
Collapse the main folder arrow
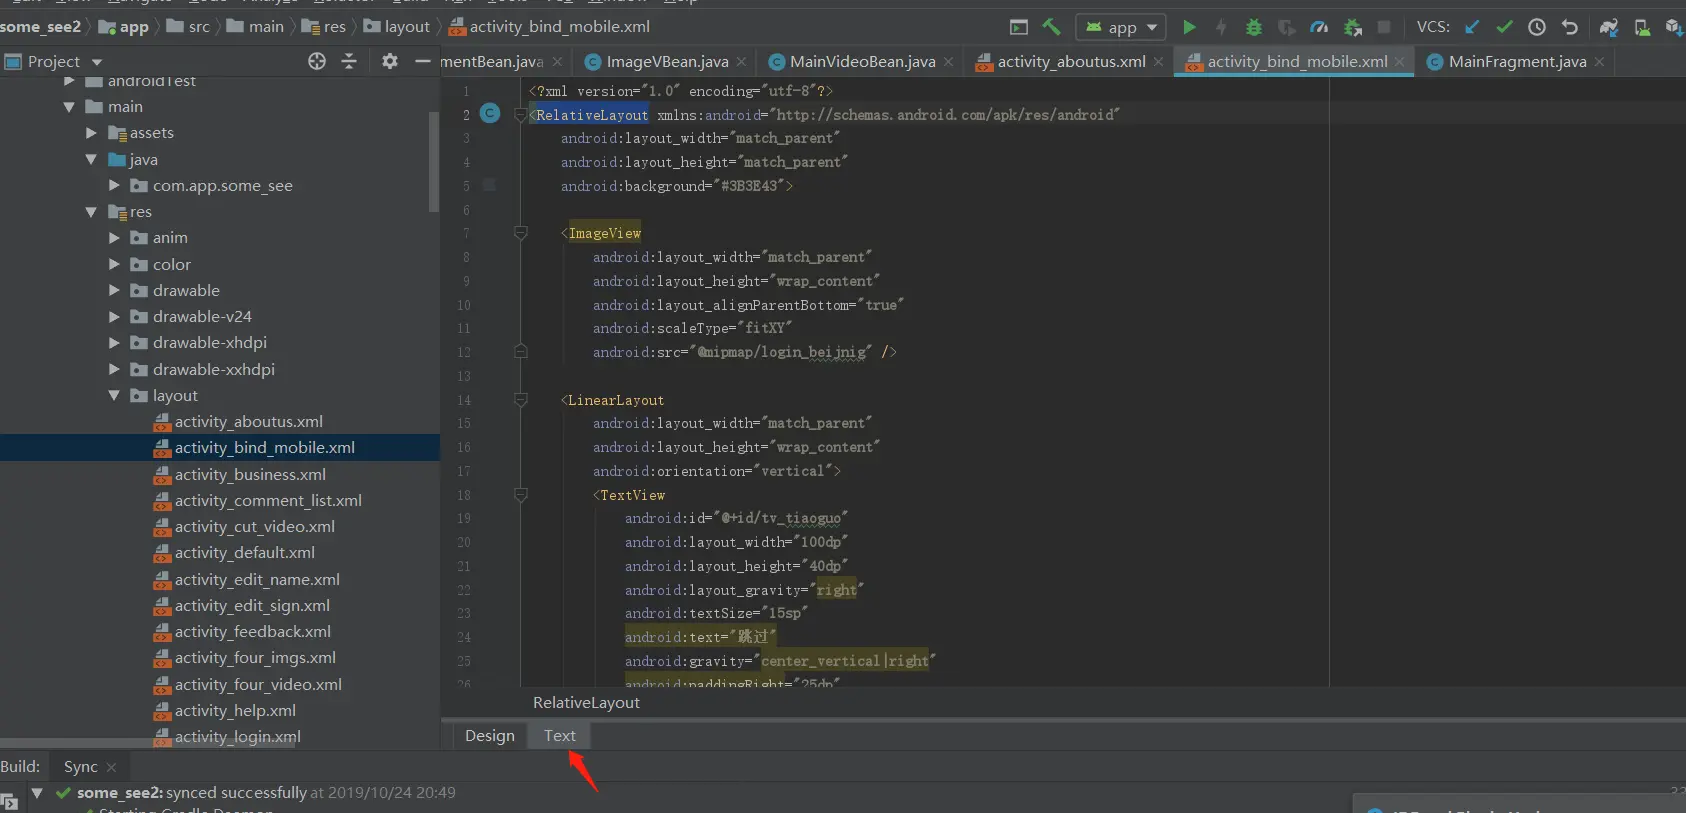click(x=69, y=107)
